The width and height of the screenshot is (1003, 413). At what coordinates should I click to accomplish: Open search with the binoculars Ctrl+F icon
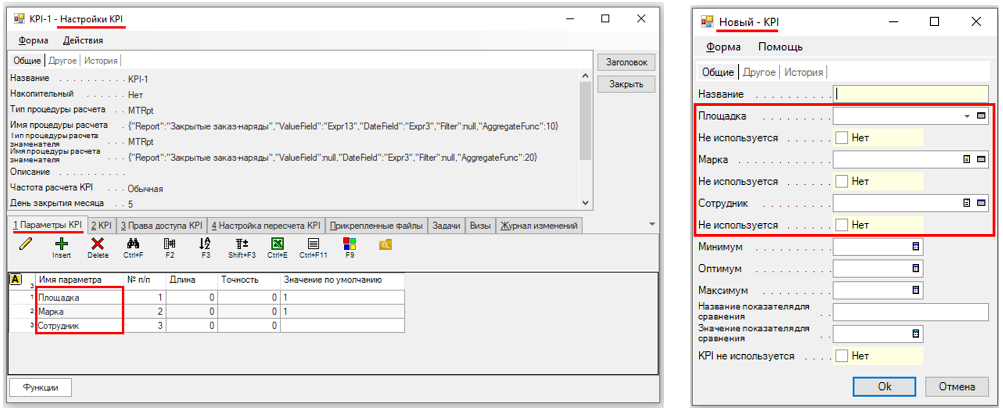pos(133,244)
